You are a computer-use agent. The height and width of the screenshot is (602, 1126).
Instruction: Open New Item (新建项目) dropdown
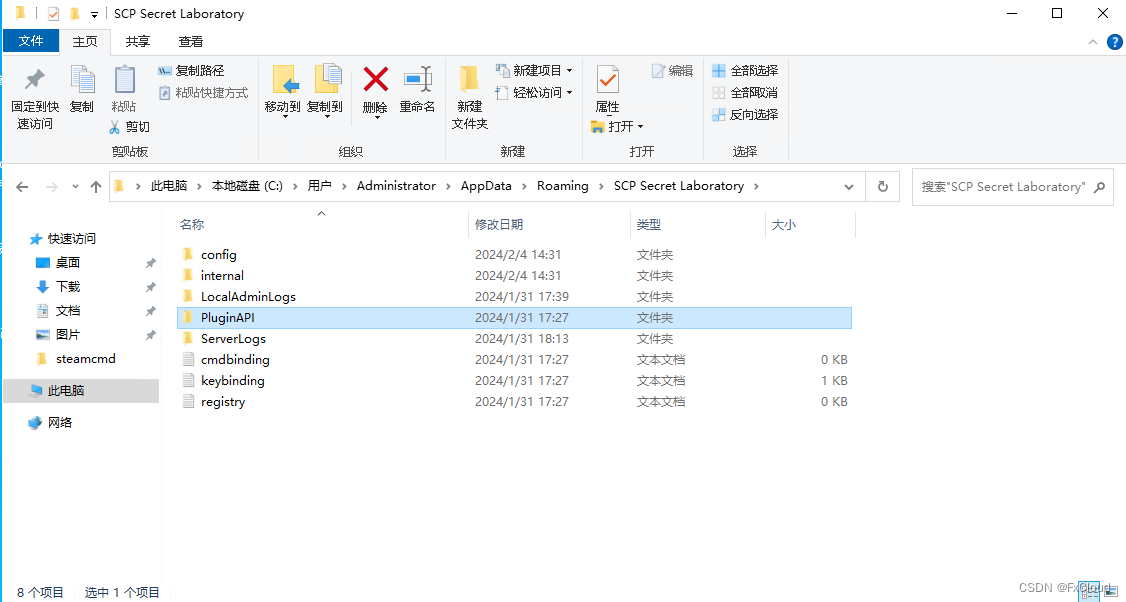click(x=534, y=70)
